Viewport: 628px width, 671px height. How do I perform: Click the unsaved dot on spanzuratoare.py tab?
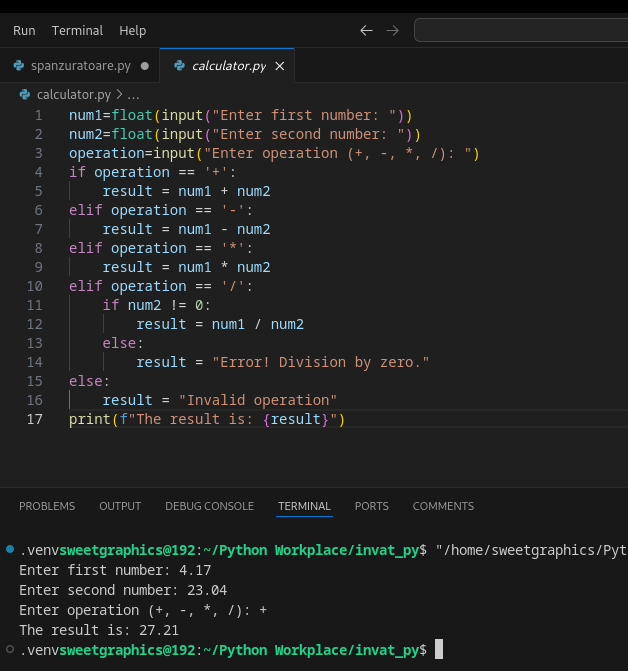tap(145, 66)
